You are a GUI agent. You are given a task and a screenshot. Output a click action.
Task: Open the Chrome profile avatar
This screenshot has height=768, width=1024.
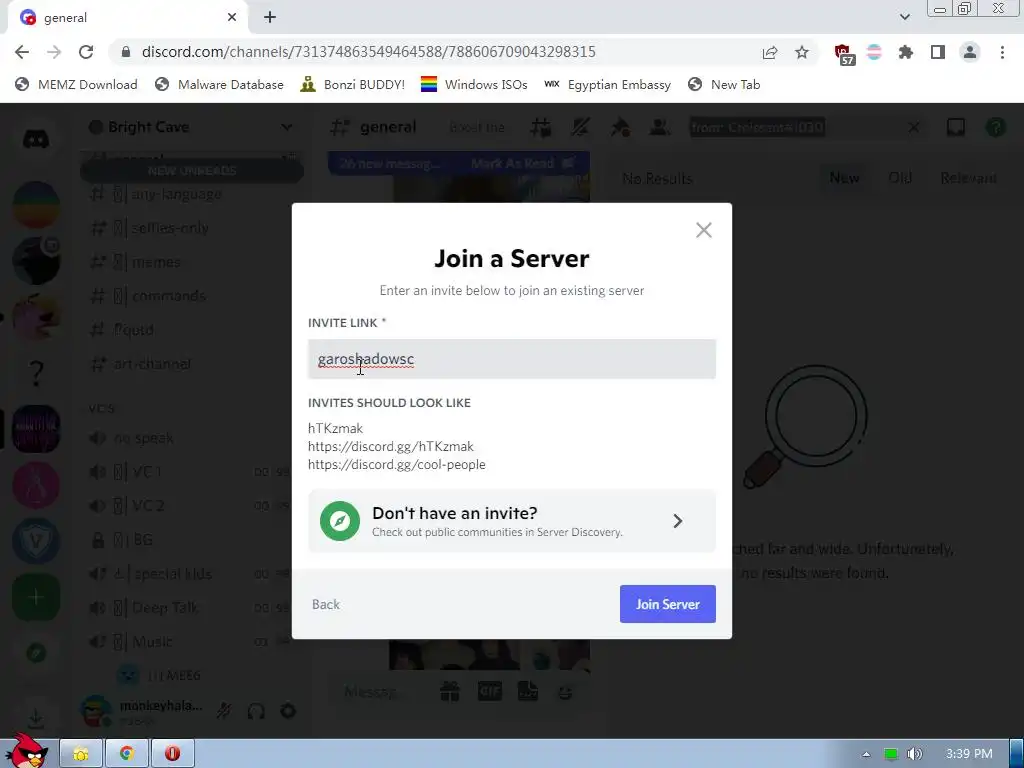(970, 53)
